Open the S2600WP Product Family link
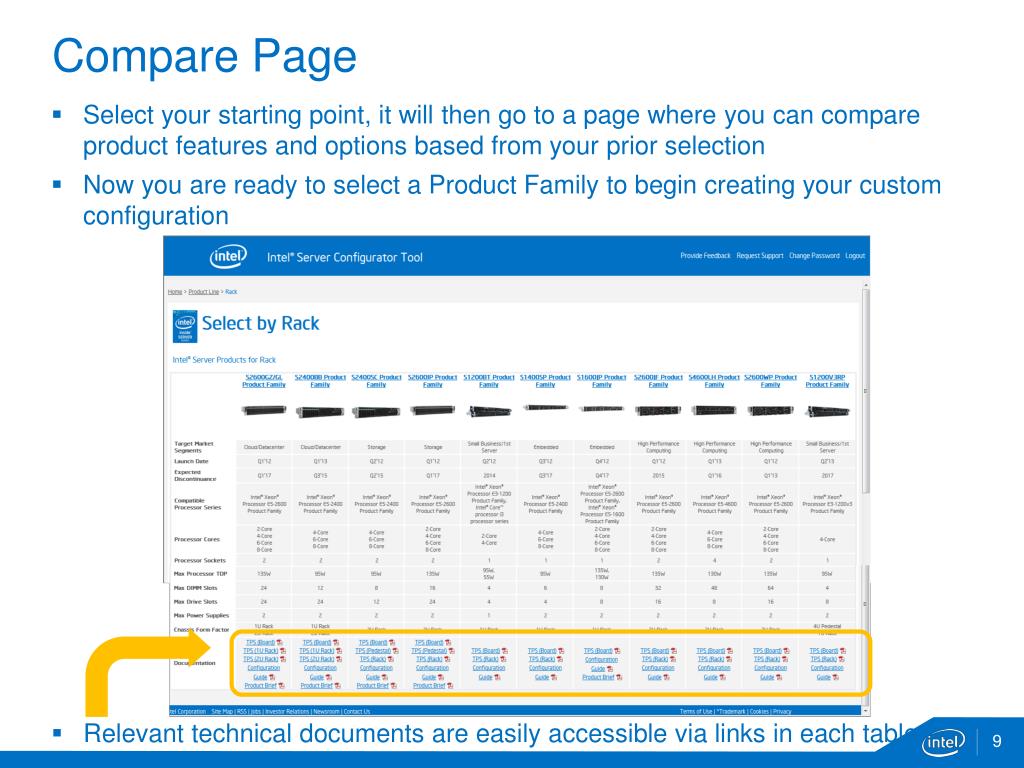The width and height of the screenshot is (1024, 768). [771, 381]
